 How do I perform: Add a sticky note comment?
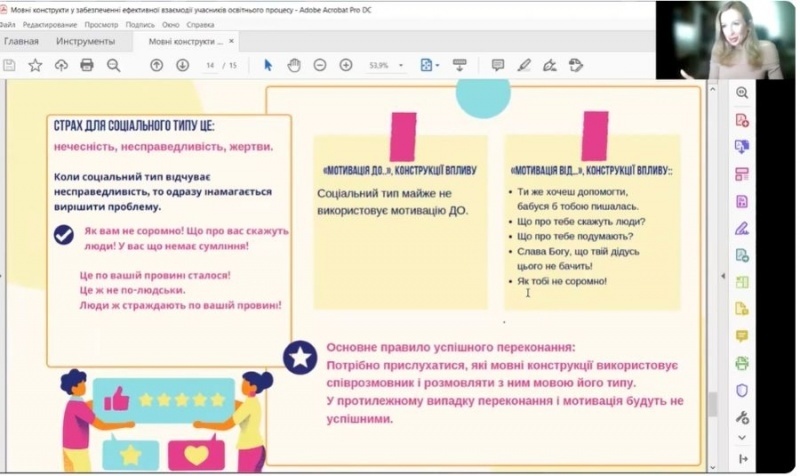coord(498,65)
